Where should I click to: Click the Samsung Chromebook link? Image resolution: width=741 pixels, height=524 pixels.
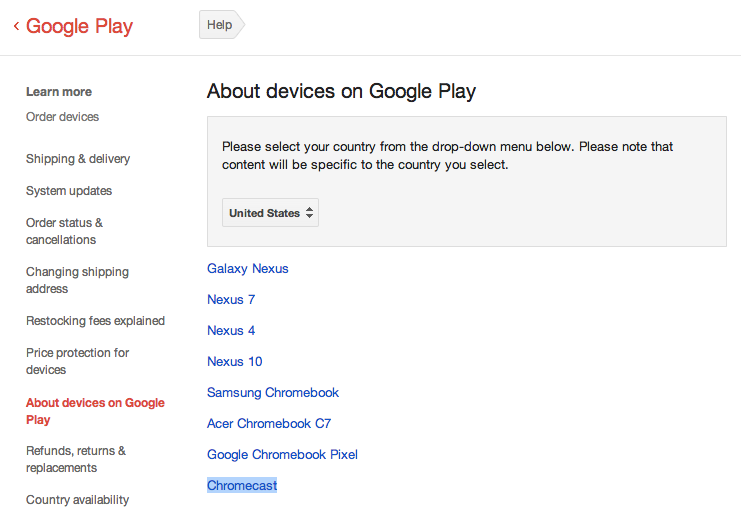273,392
